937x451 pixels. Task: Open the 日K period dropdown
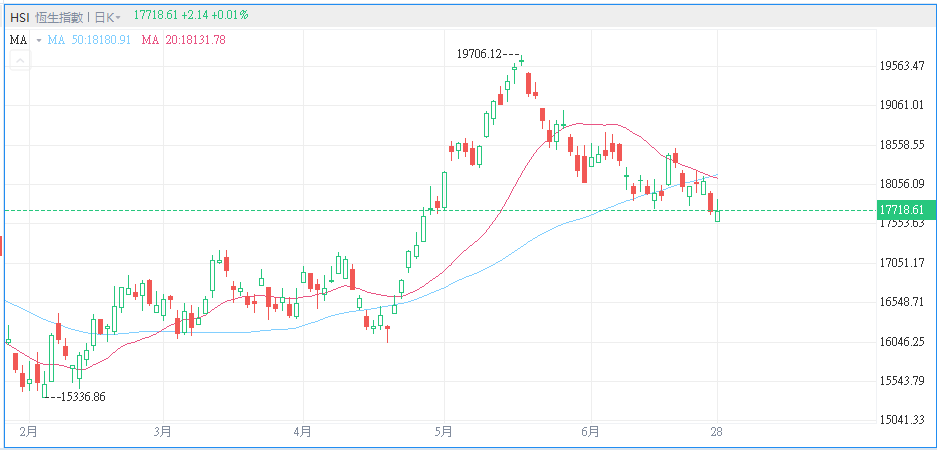click(107, 17)
